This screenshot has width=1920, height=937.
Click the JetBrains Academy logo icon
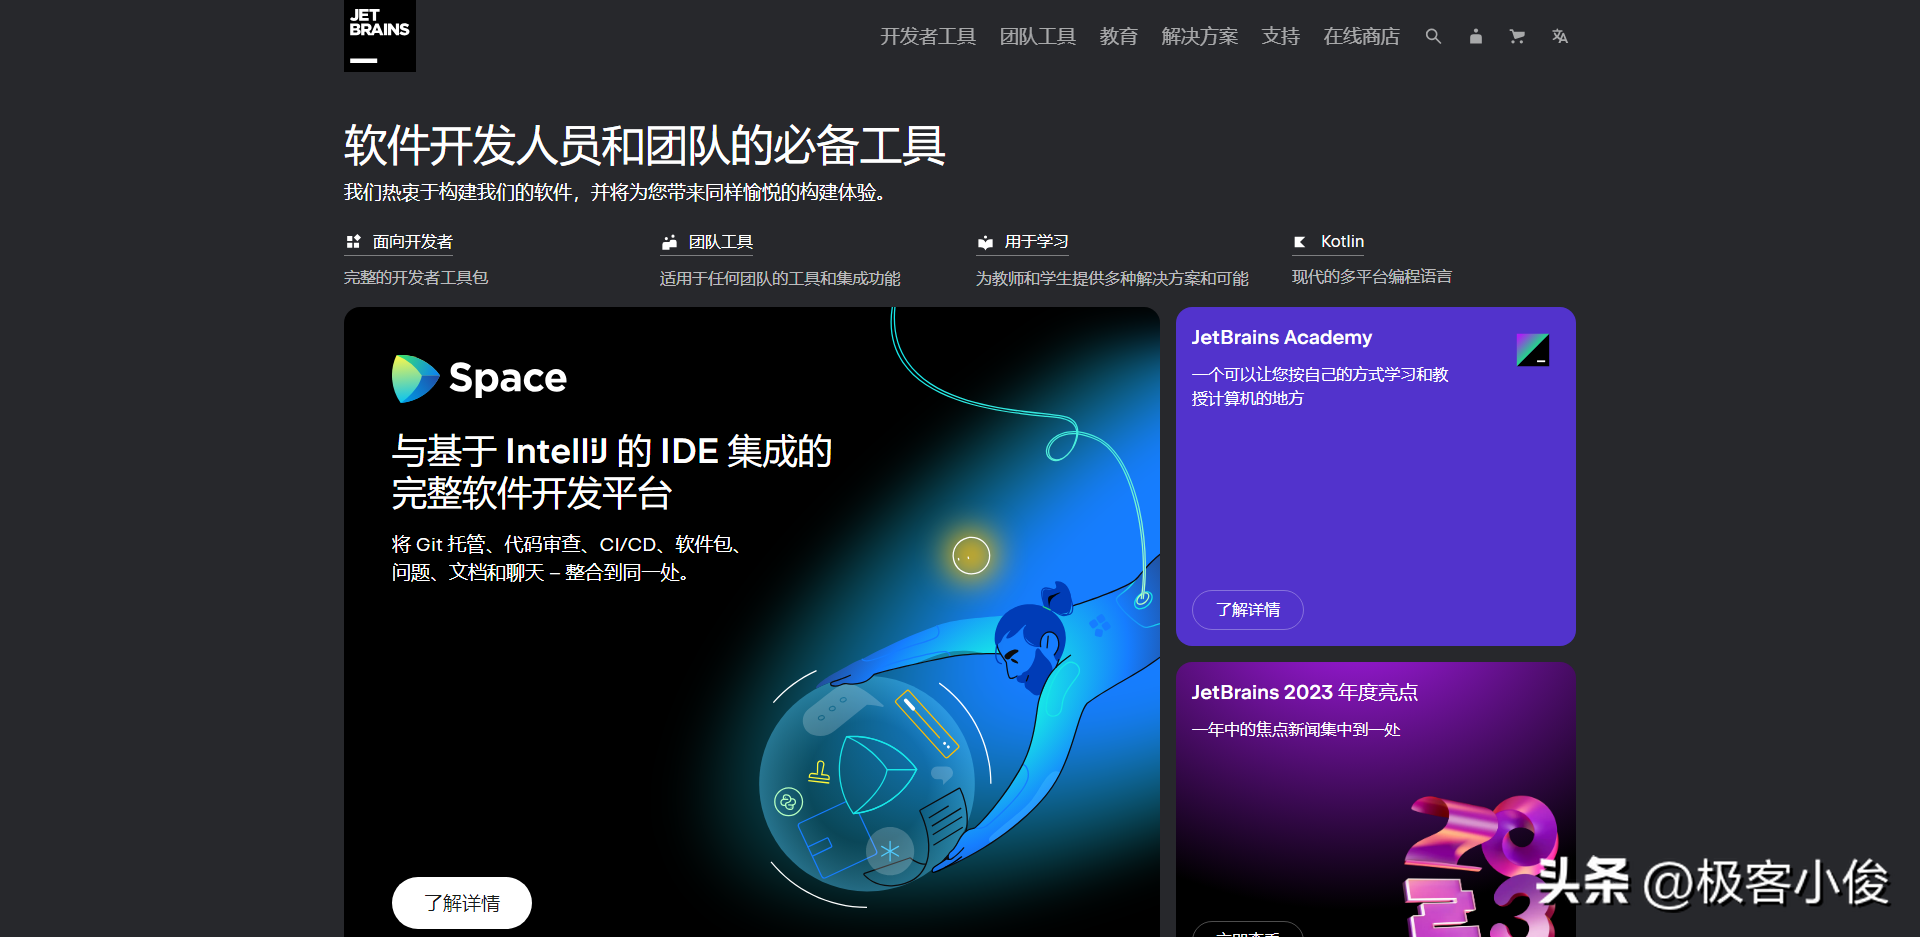coord(1532,350)
